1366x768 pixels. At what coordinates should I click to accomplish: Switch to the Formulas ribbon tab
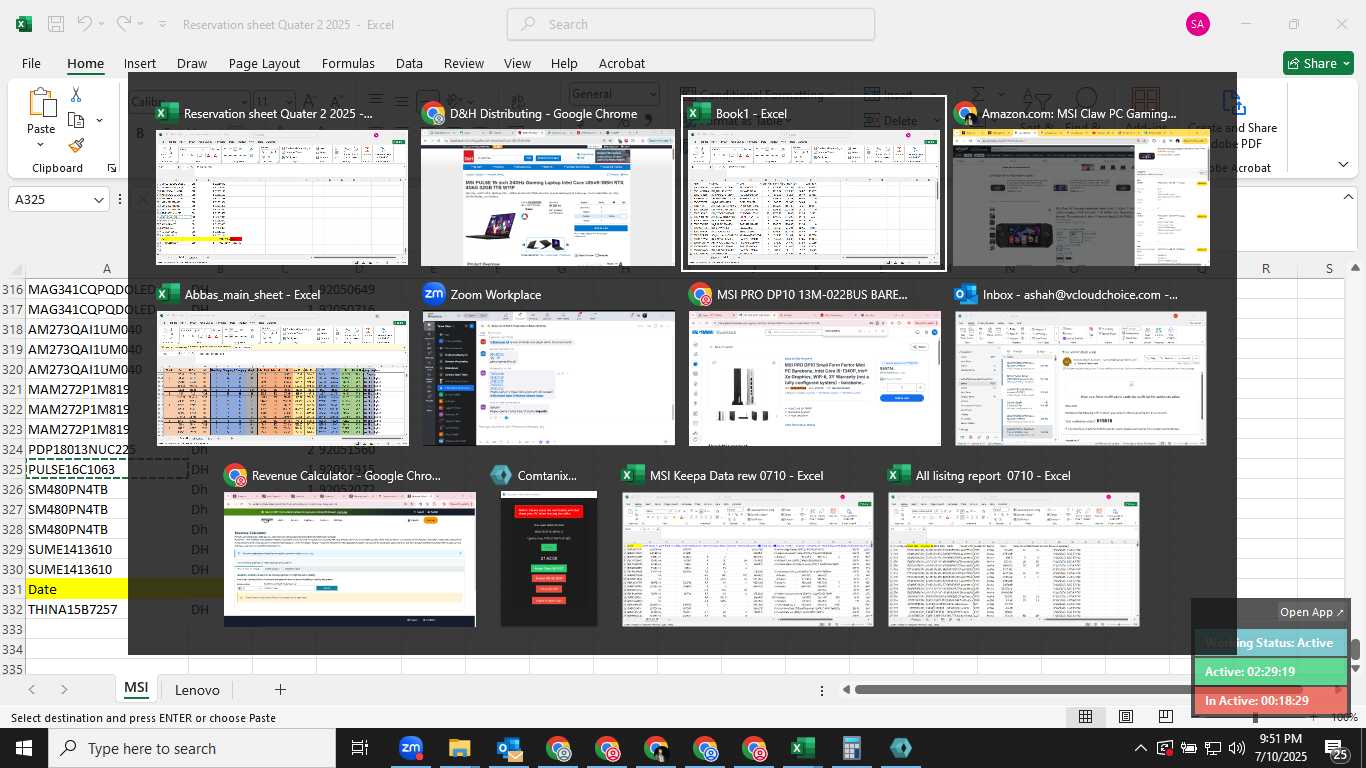[x=348, y=63]
